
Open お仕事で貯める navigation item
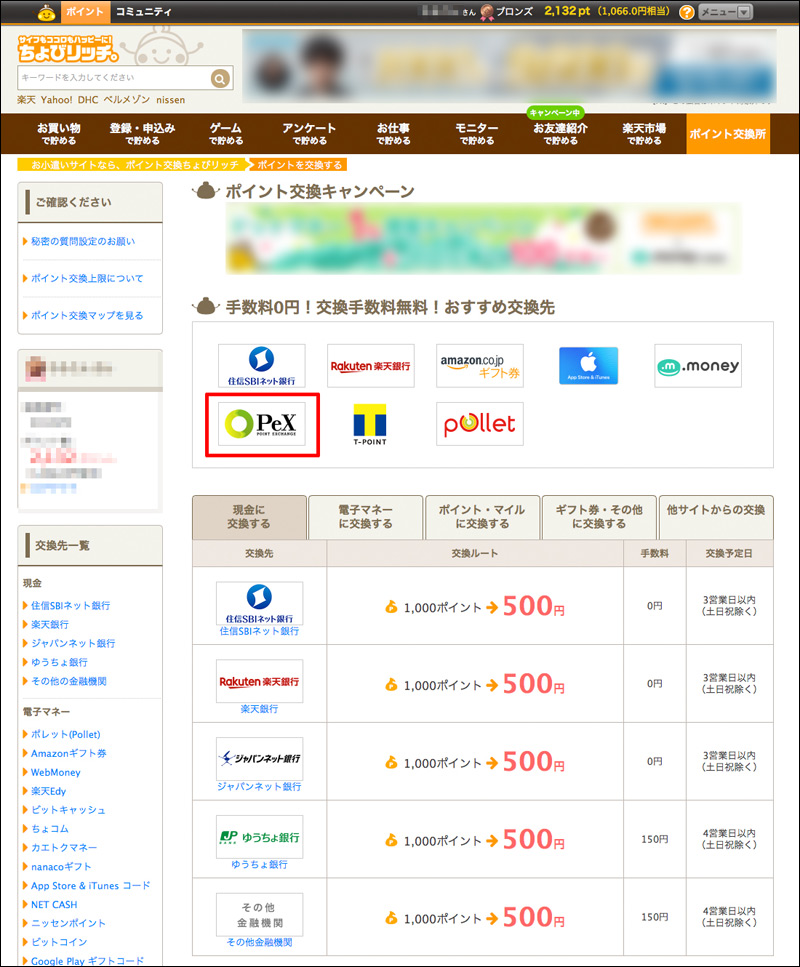tap(394, 134)
